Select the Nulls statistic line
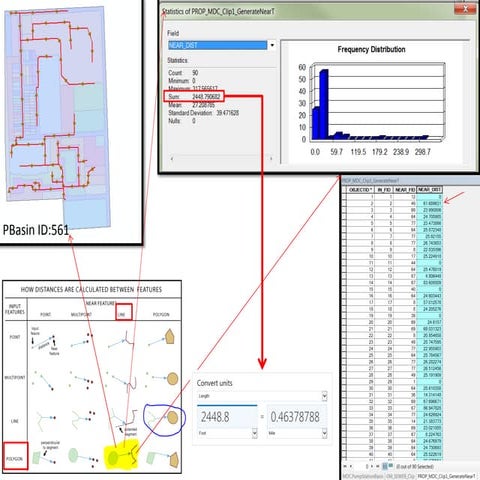 (182, 121)
